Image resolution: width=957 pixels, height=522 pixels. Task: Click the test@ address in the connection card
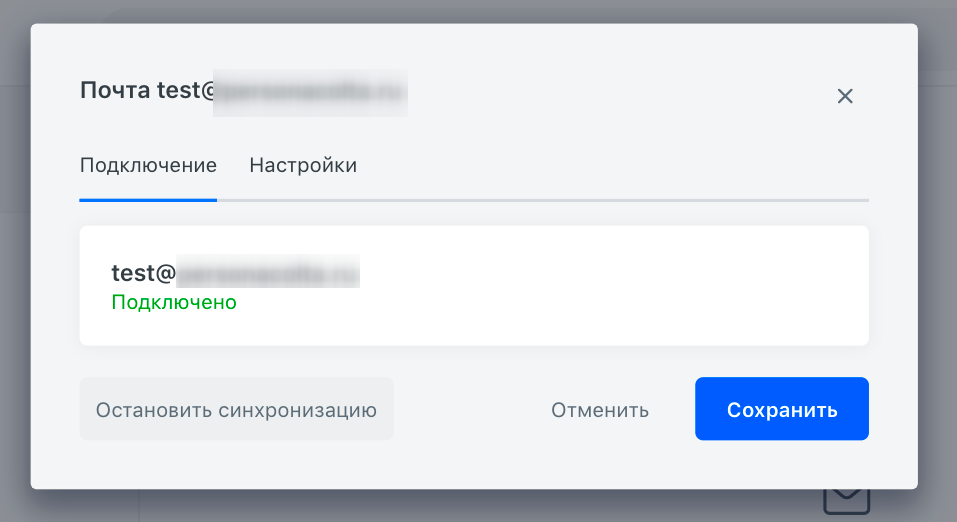[x=143, y=272]
